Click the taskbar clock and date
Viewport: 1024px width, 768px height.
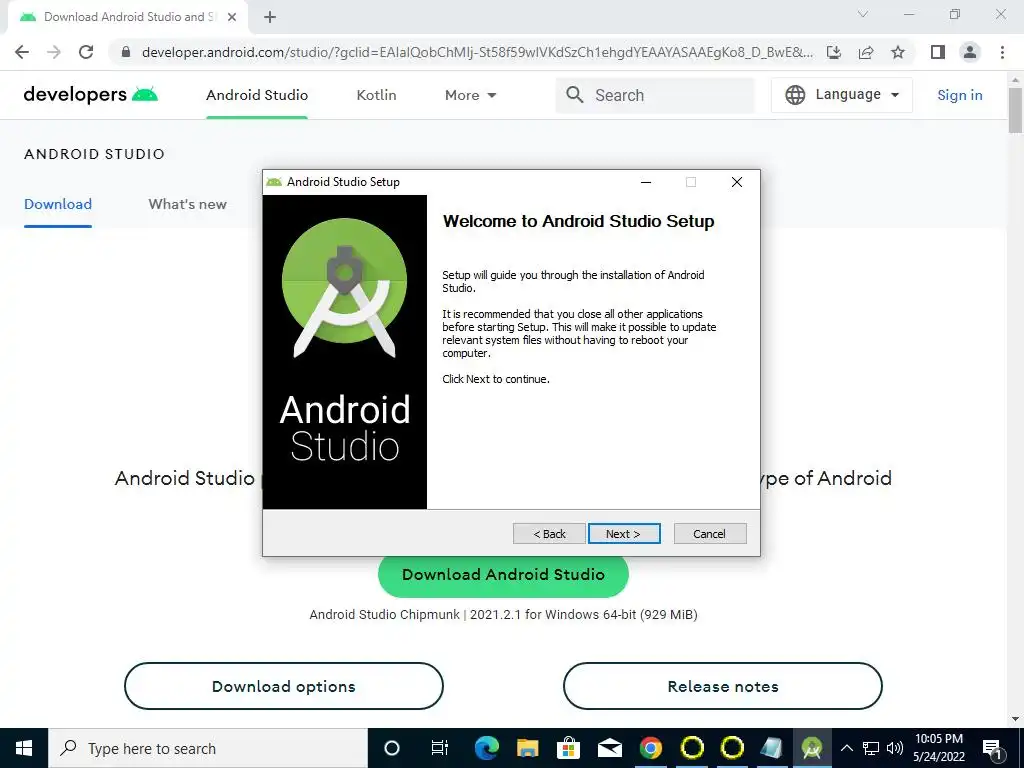[x=938, y=748]
